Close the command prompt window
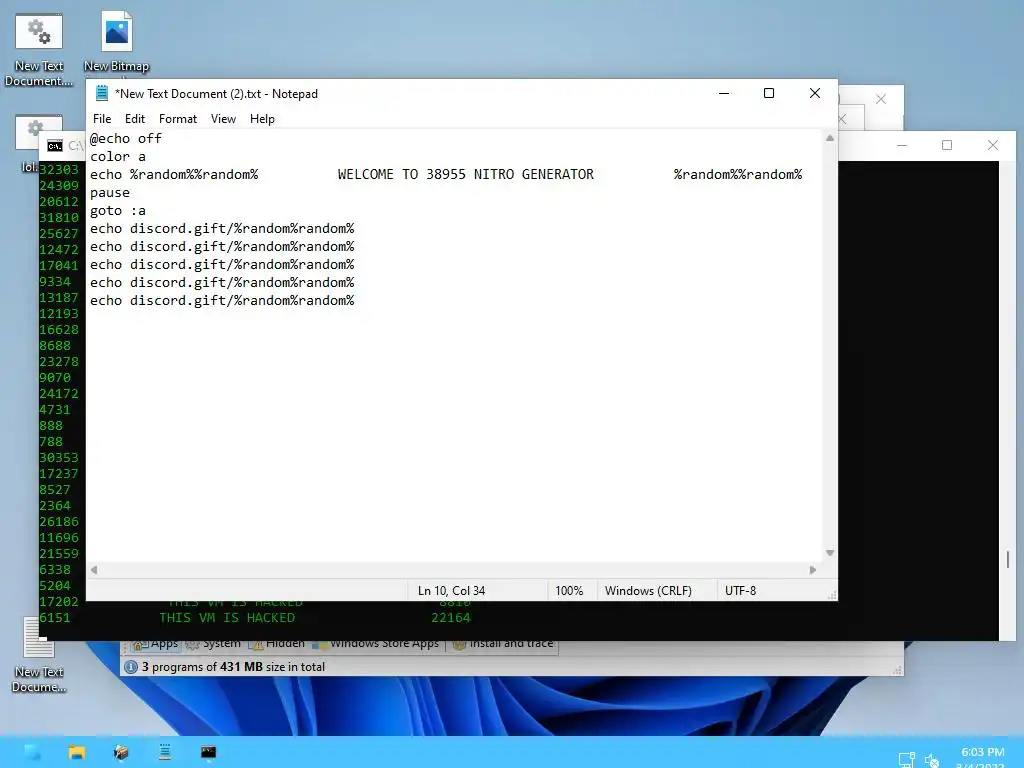This screenshot has height=768, width=1024. tap(993, 145)
